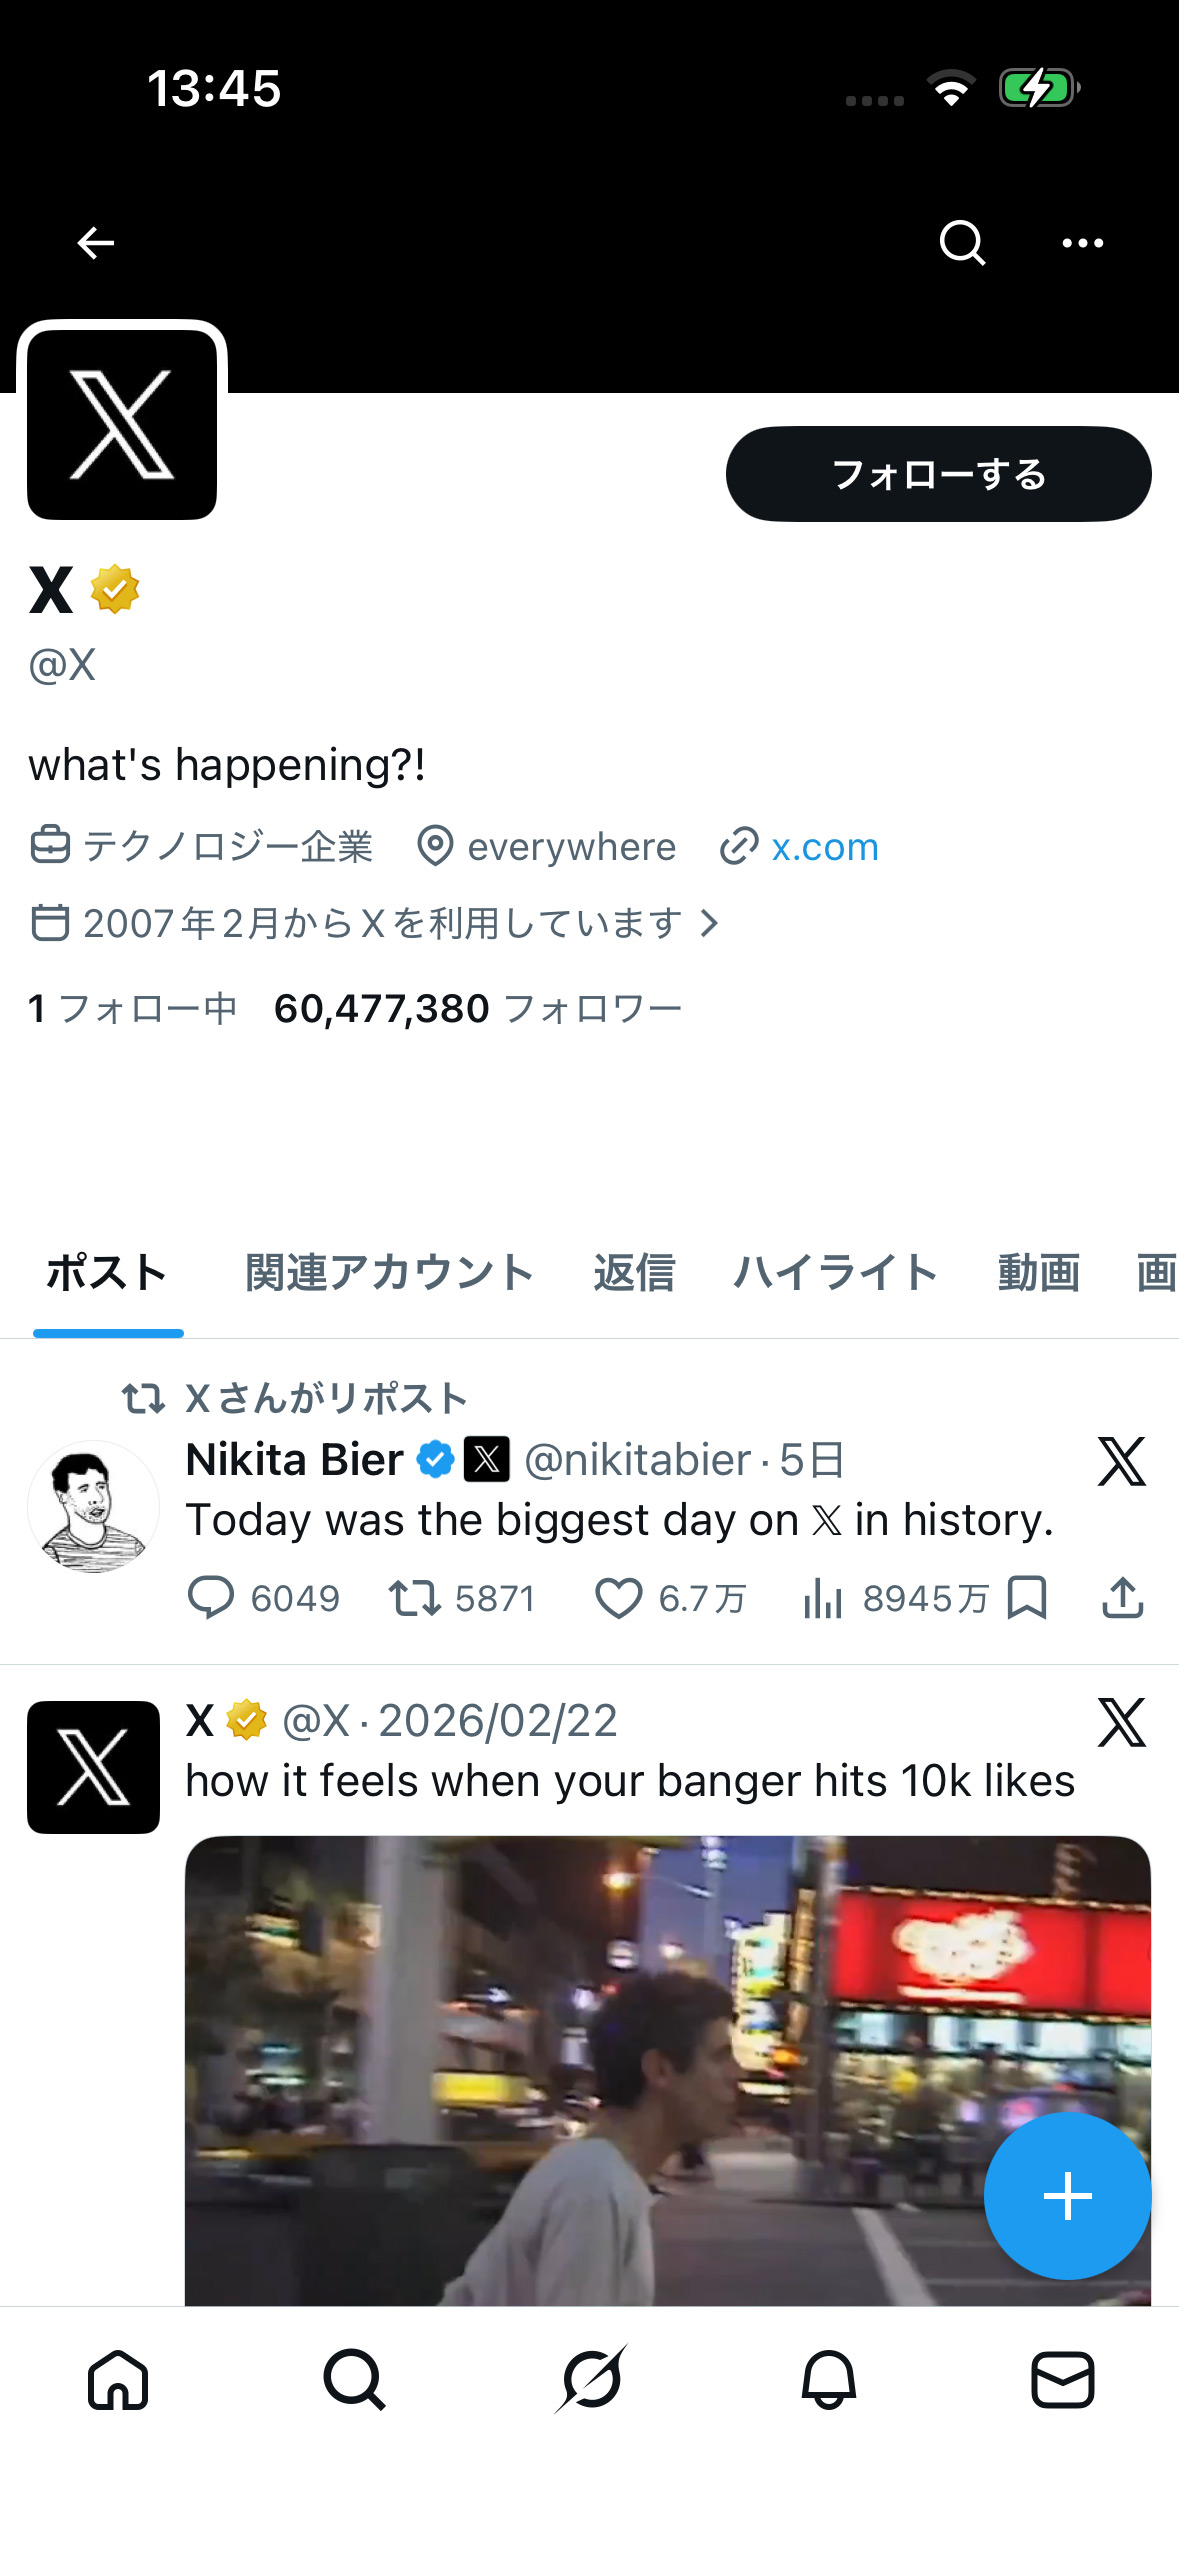Go to Home via the house icon
Viewport: 1179px width, 2556px height.
(x=118, y=2380)
